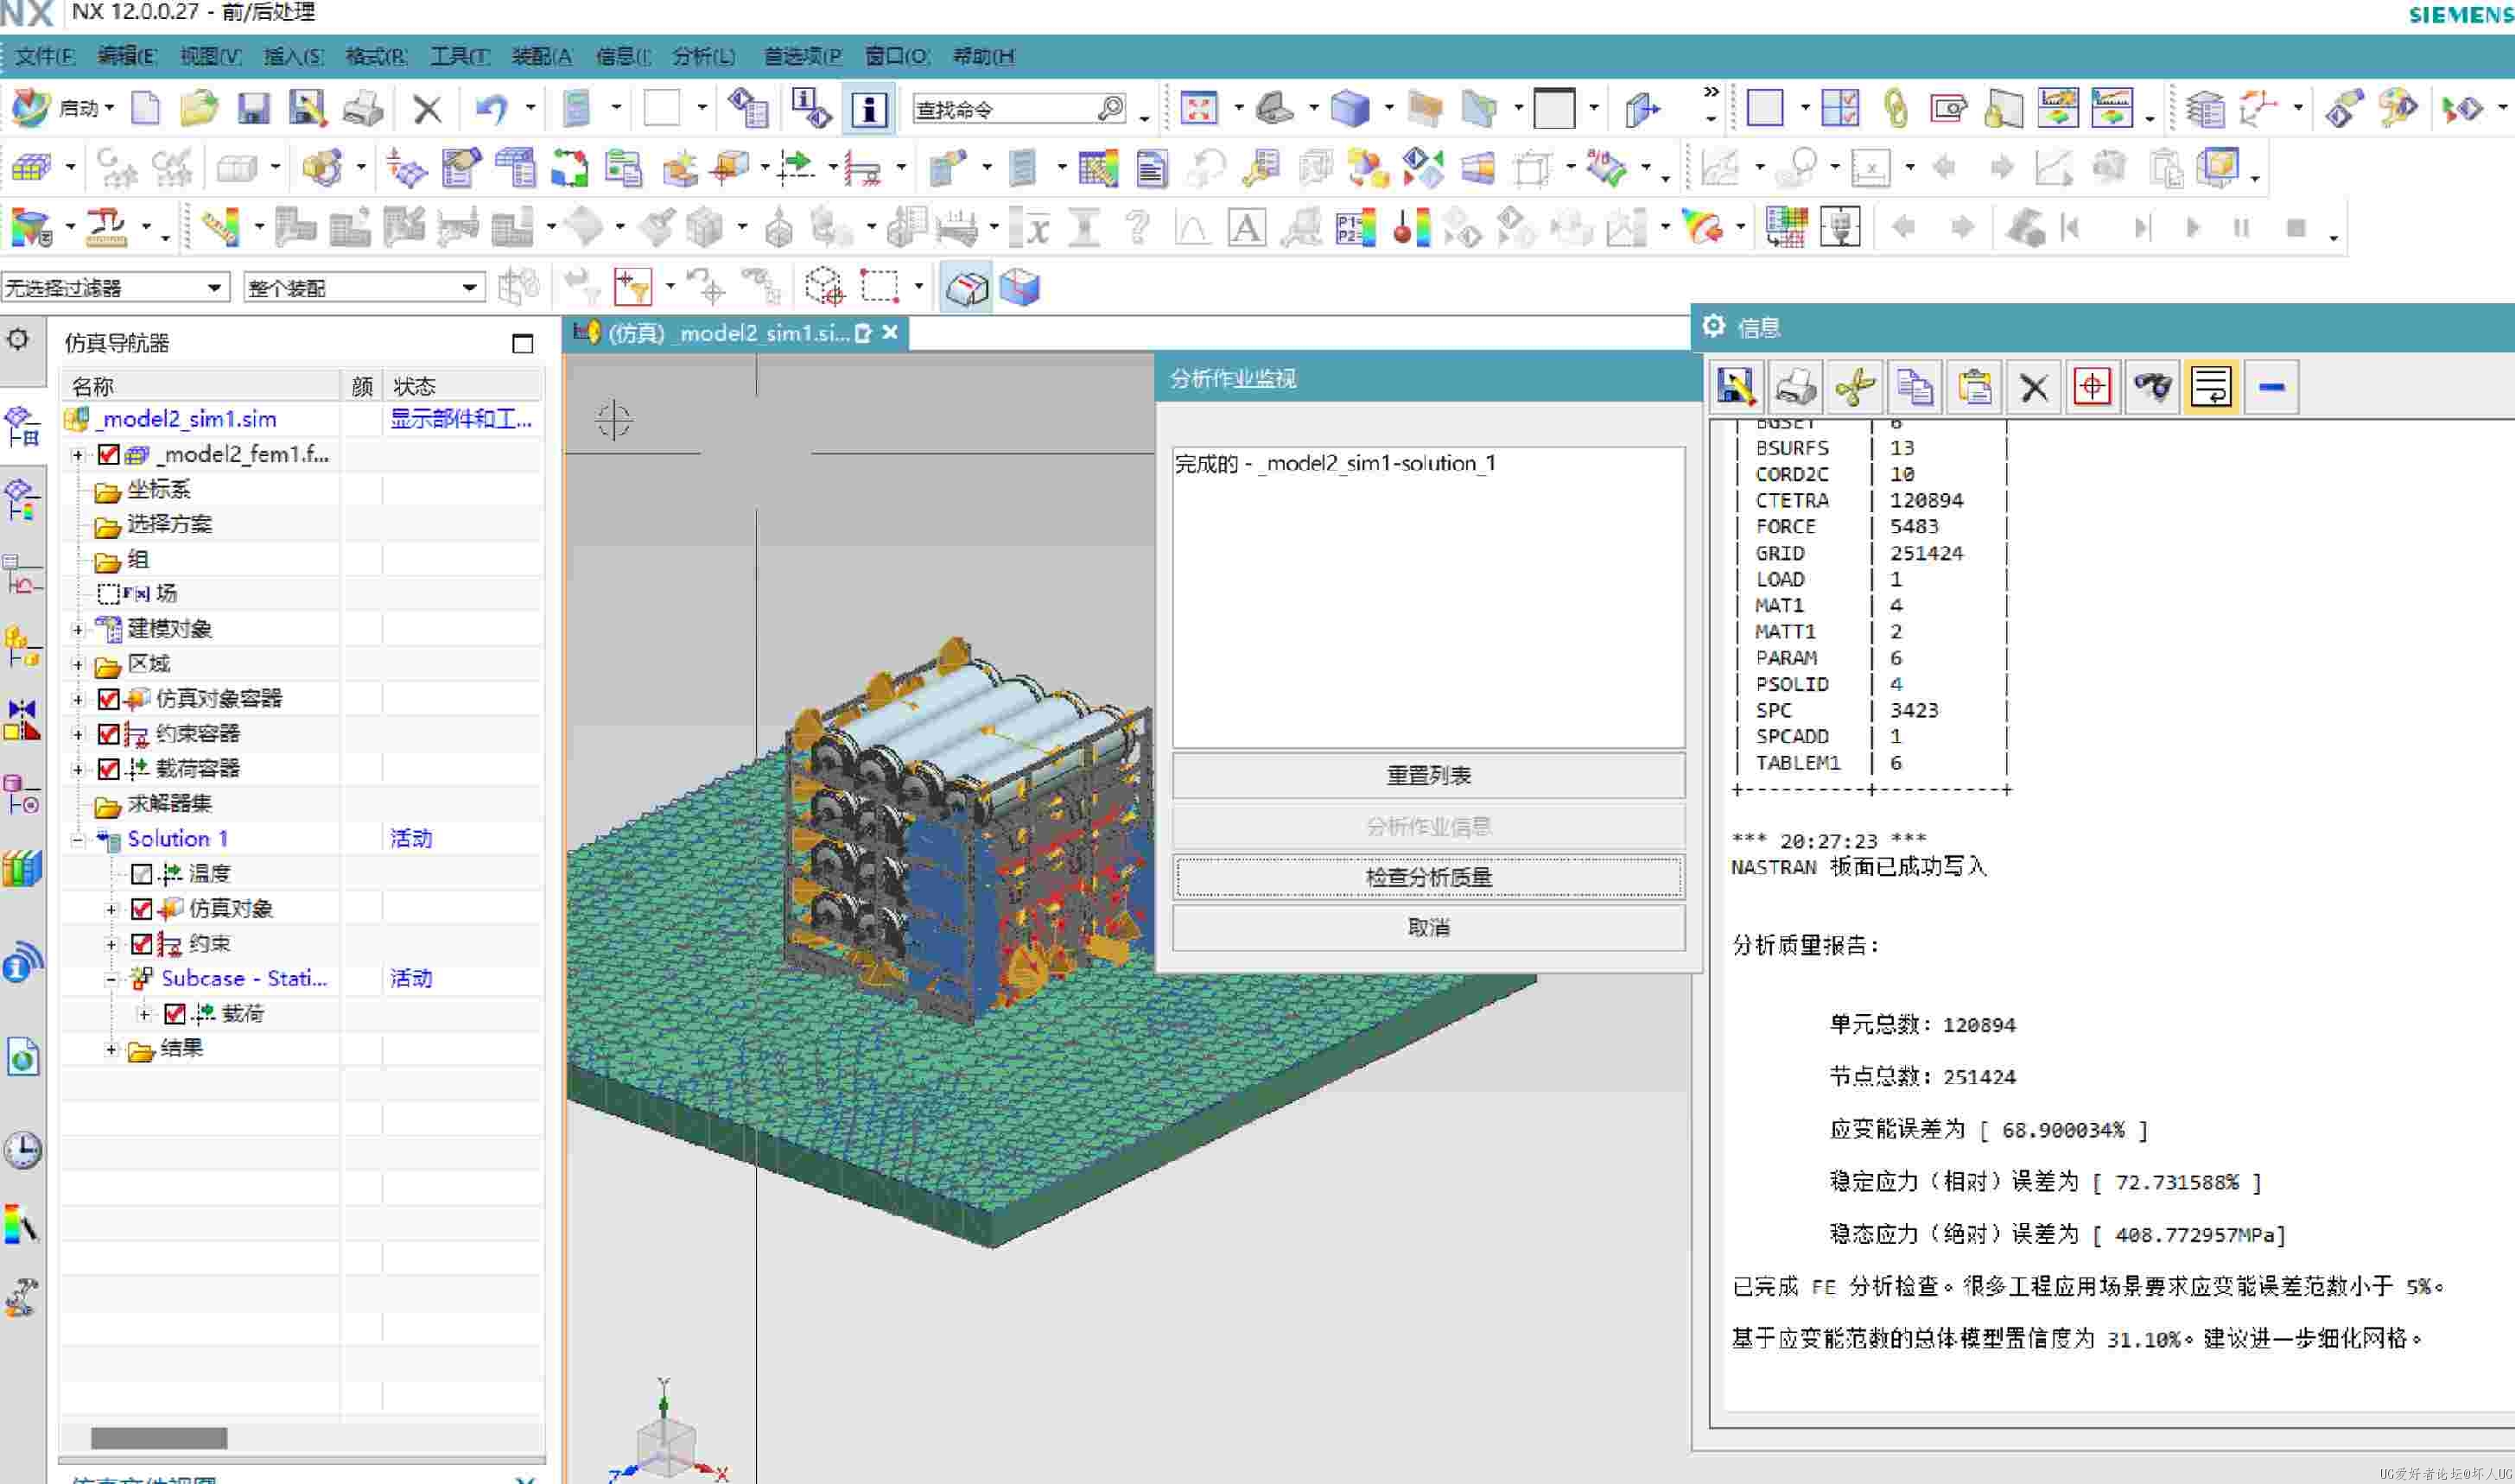Click the delete X icon in the Information window

pos(2033,387)
